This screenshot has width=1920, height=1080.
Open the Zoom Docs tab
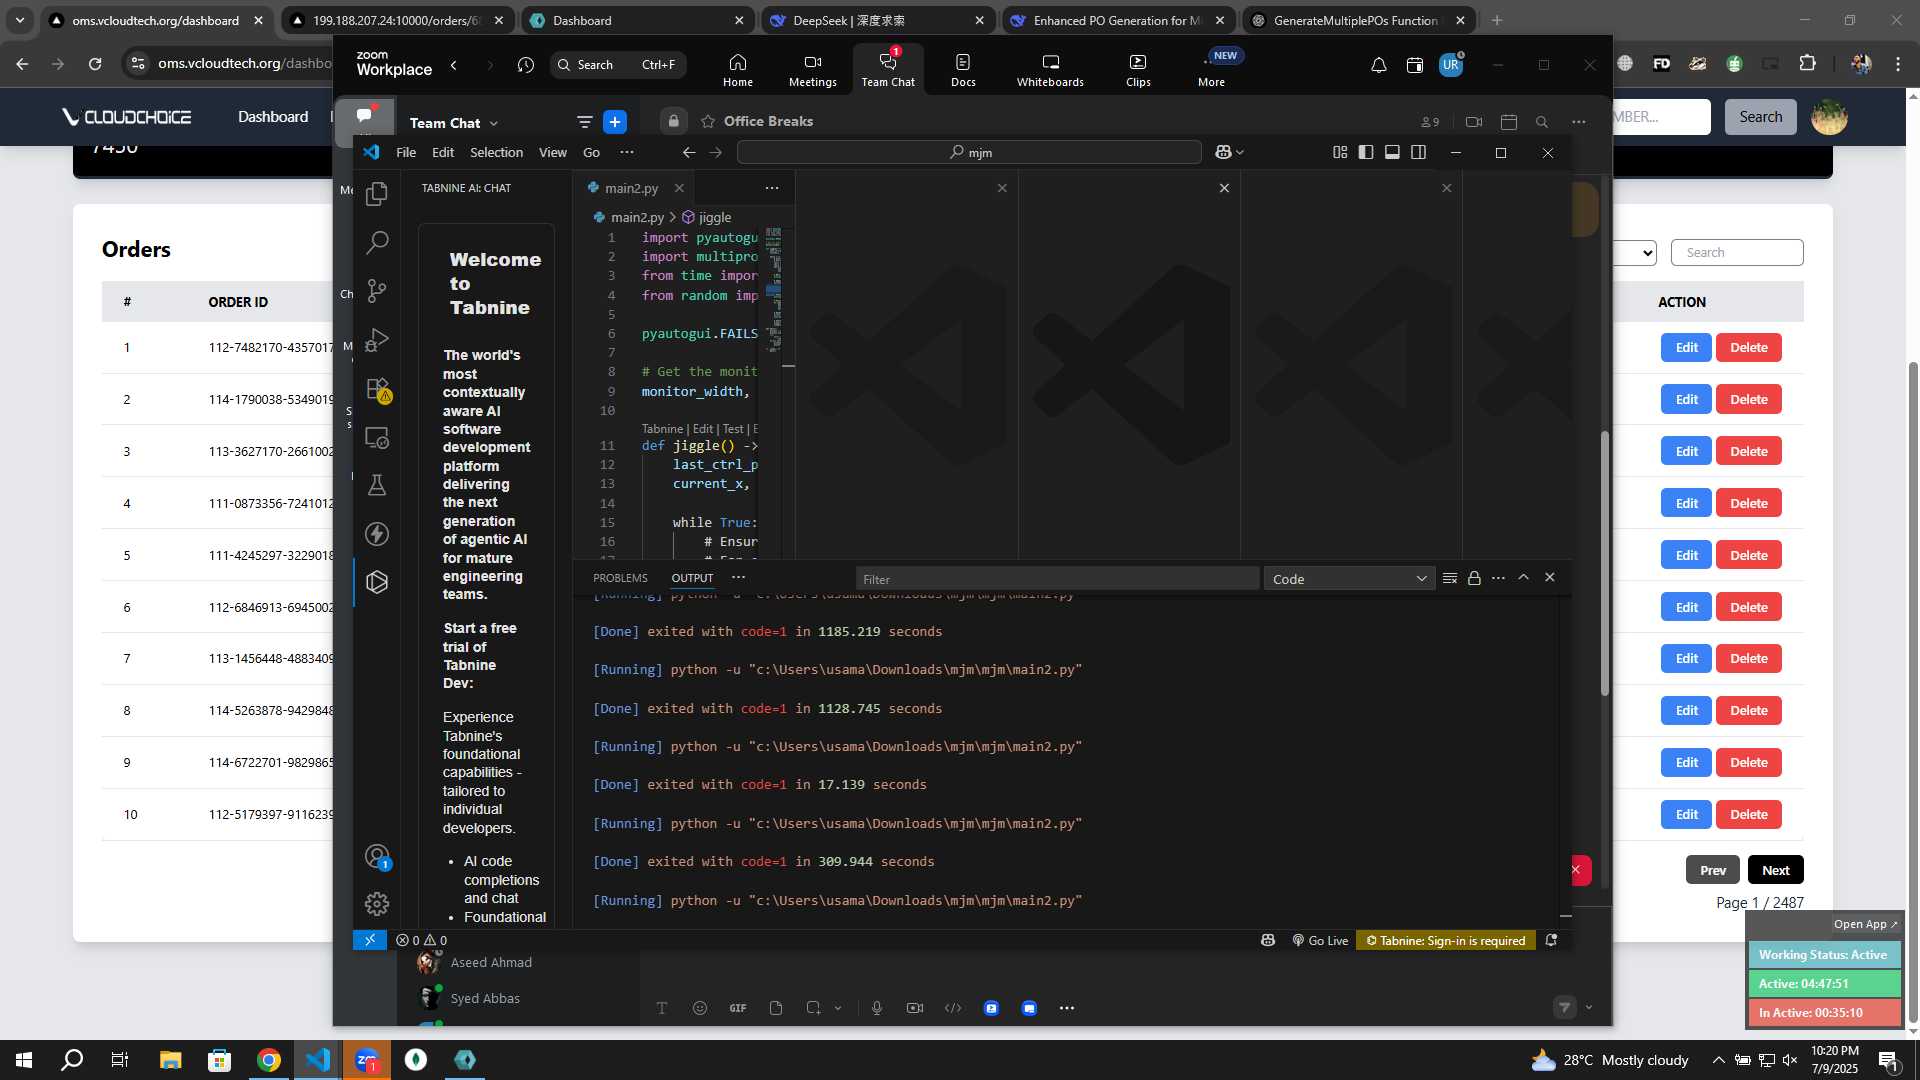coord(963,70)
